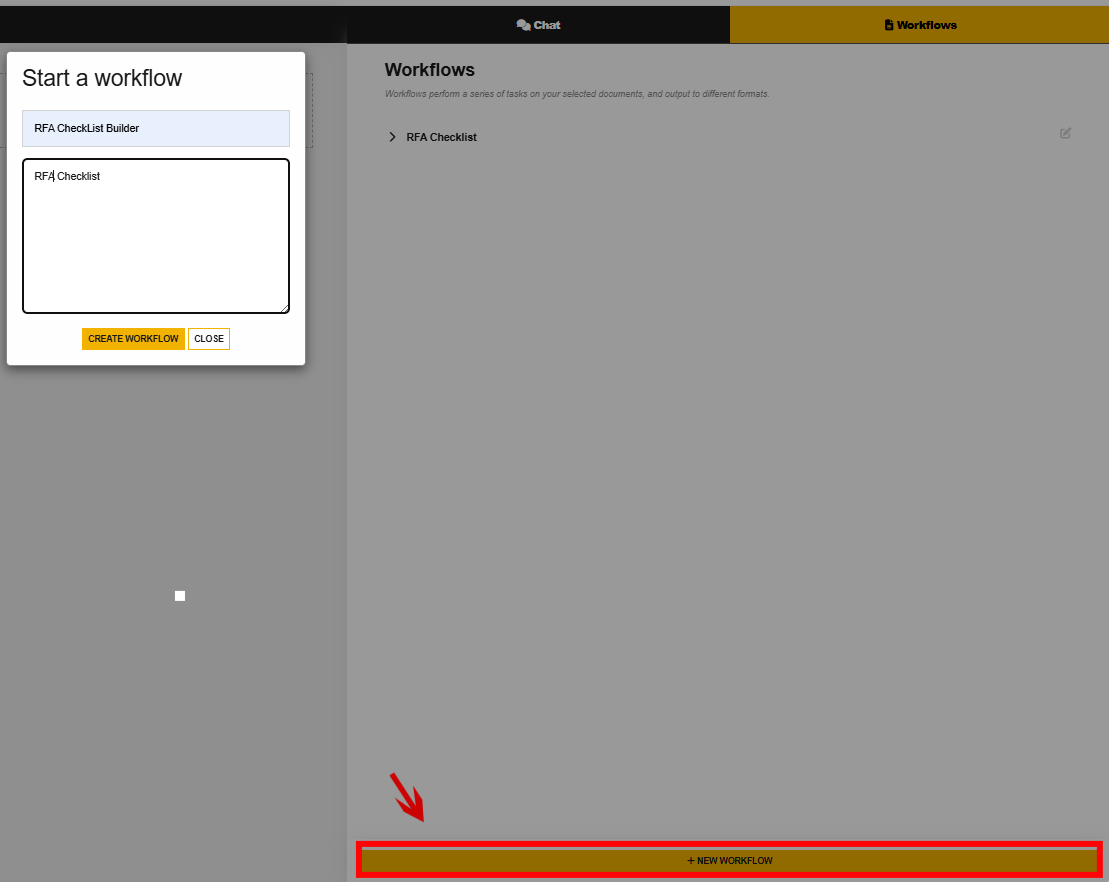1109x882 pixels.
Task: Click the 'Workflows' page heading
Action: (x=429, y=70)
